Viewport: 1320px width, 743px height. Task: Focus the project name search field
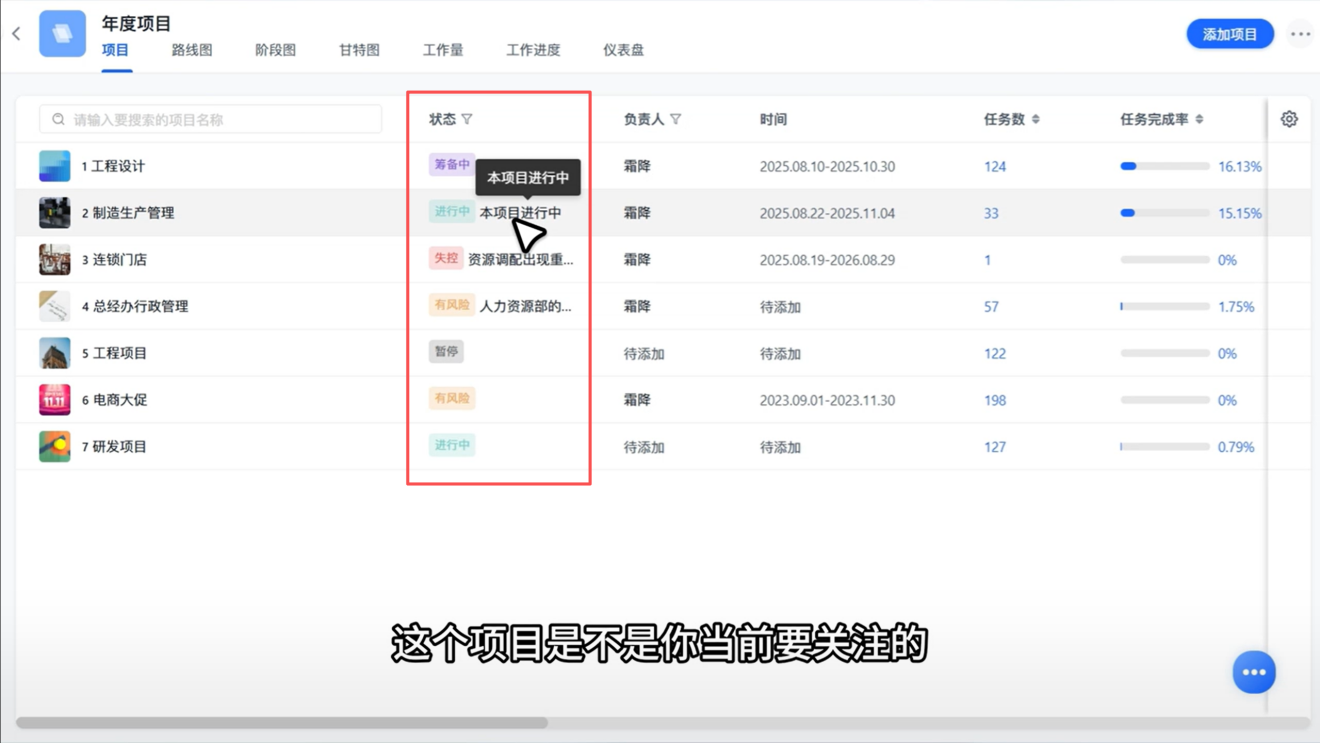pyautogui.click(x=210, y=119)
